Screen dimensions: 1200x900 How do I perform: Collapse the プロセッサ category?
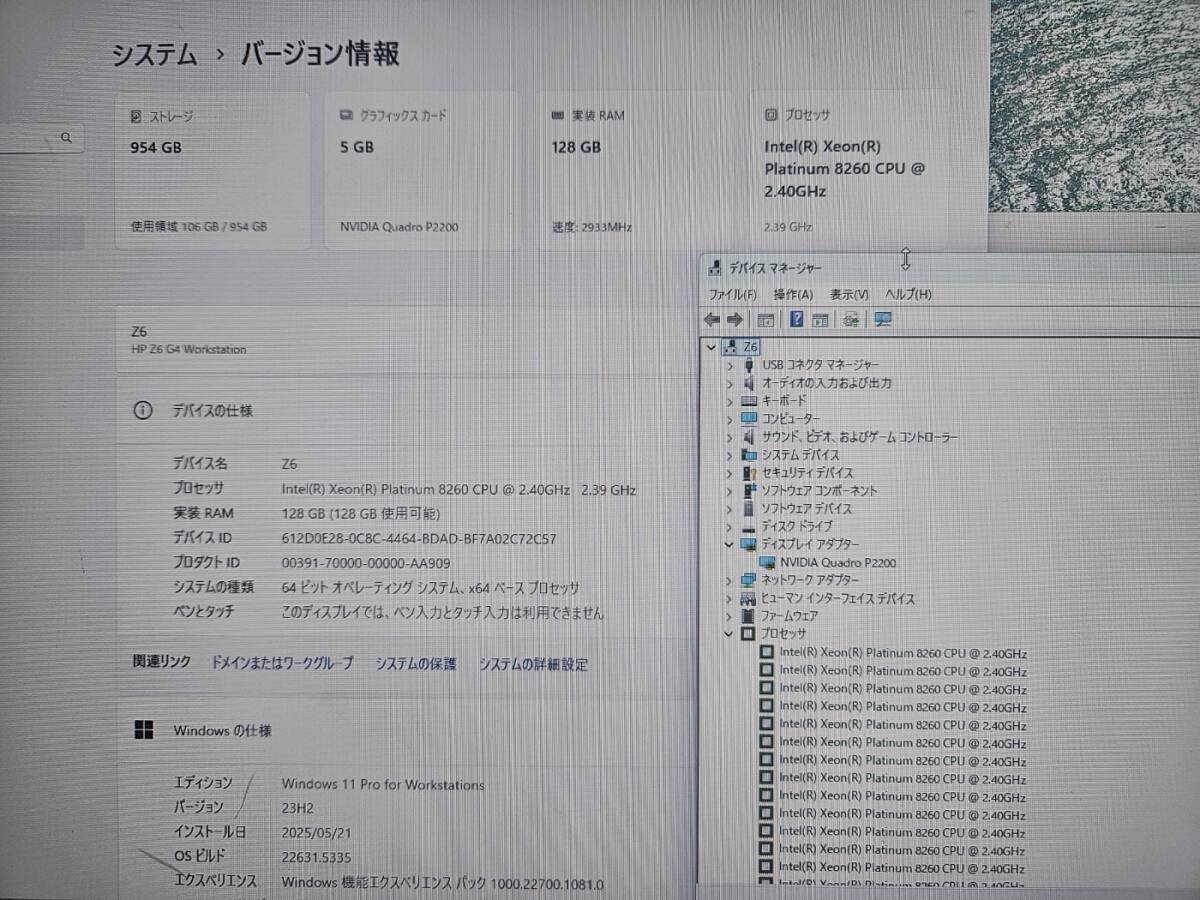729,634
